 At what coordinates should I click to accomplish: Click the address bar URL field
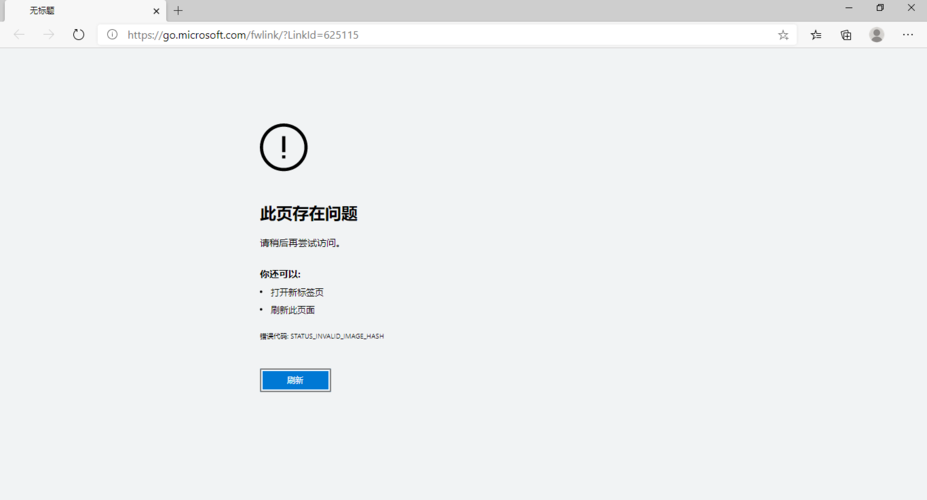pyautogui.click(x=446, y=35)
